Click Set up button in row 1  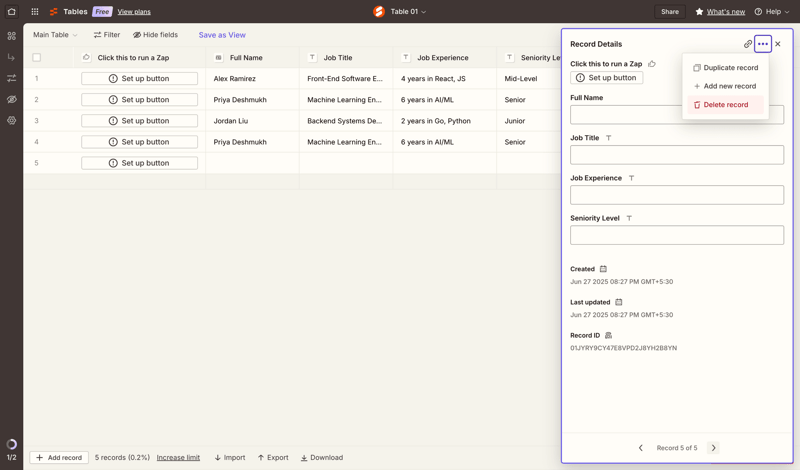tap(139, 79)
